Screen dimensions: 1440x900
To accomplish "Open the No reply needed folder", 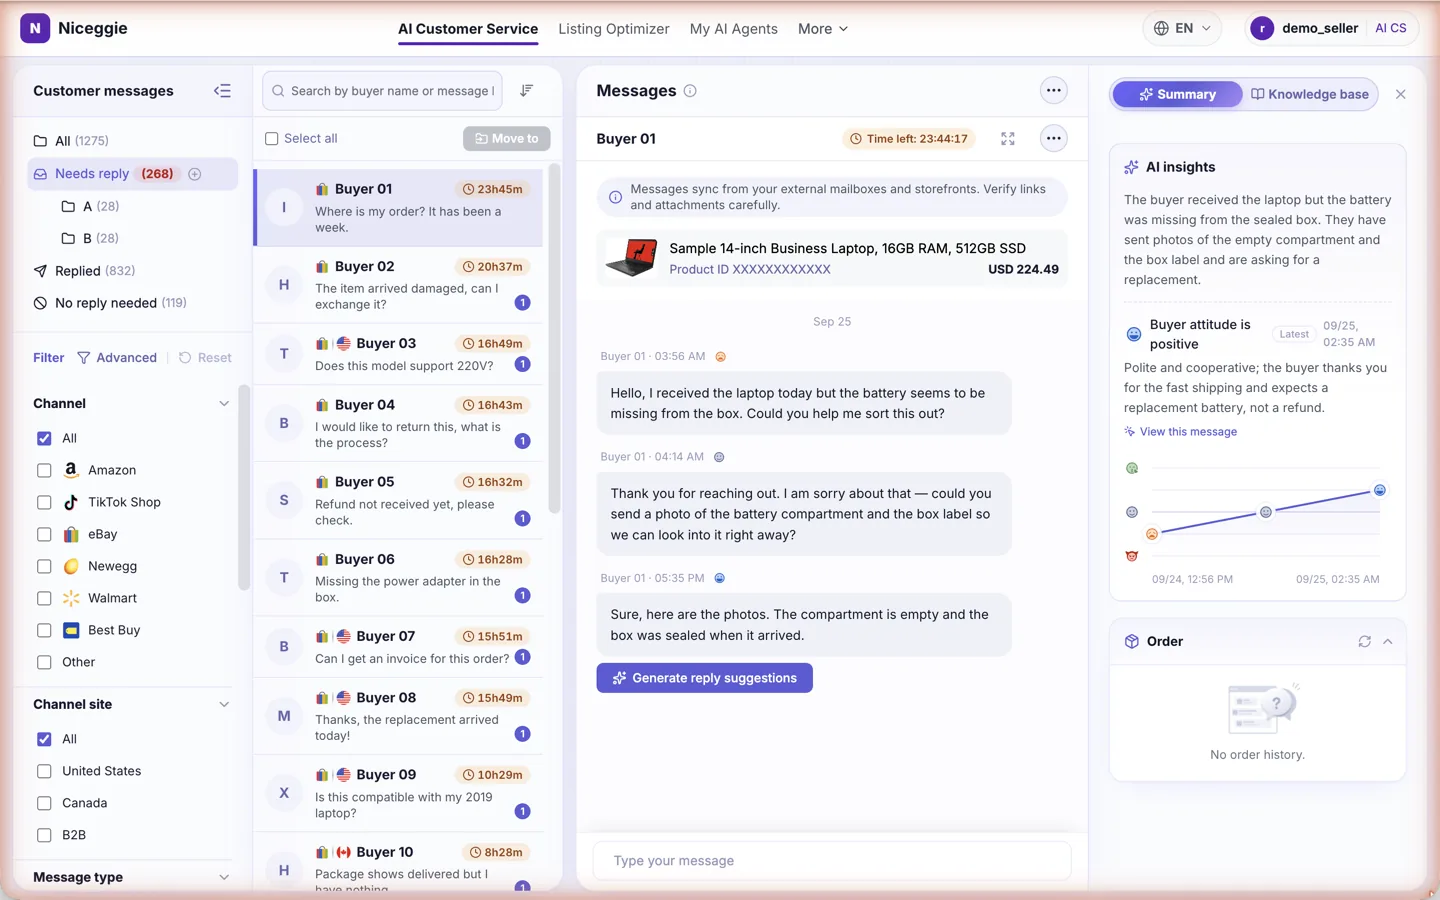I will click(110, 303).
